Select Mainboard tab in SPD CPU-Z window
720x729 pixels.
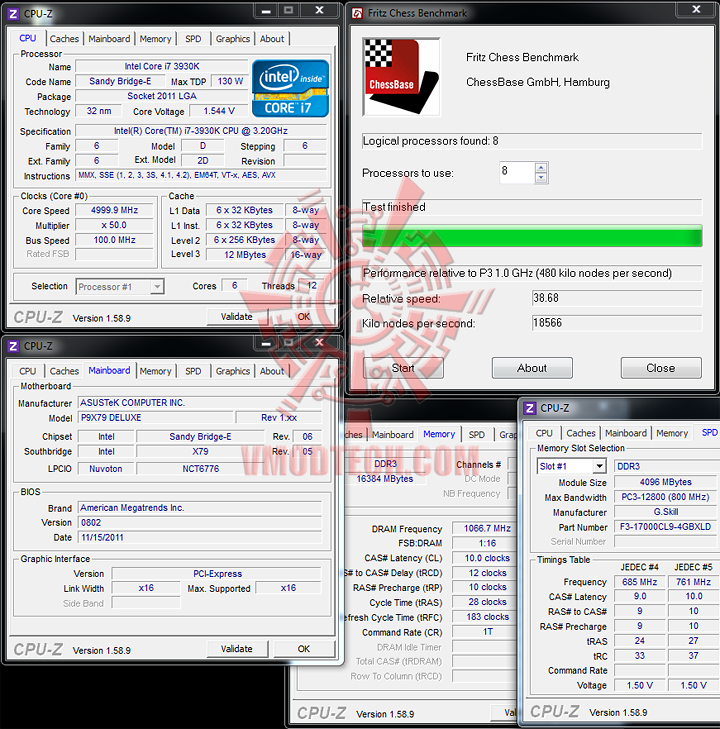point(626,433)
